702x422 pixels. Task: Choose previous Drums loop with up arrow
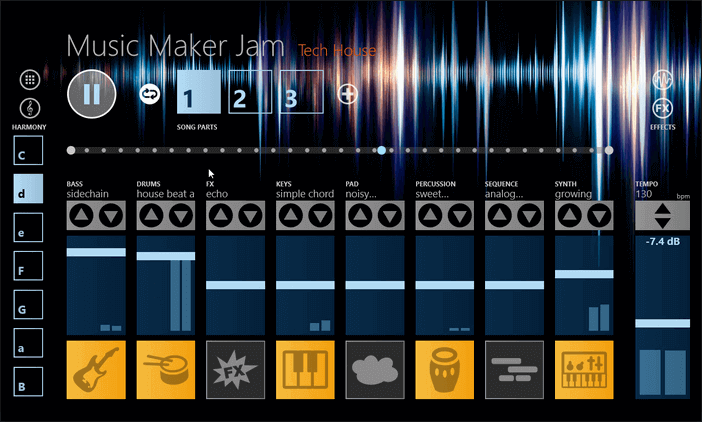coord(151,216)
